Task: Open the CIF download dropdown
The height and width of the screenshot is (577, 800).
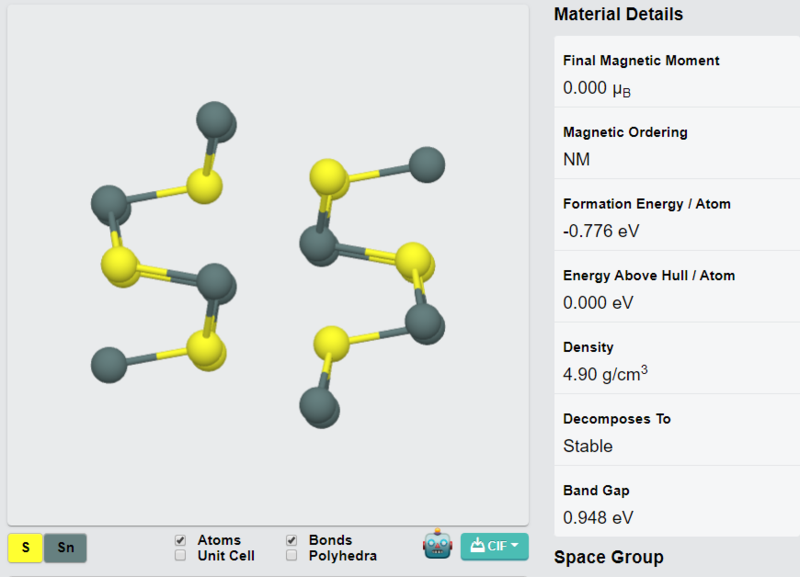Action: point(494,546)
